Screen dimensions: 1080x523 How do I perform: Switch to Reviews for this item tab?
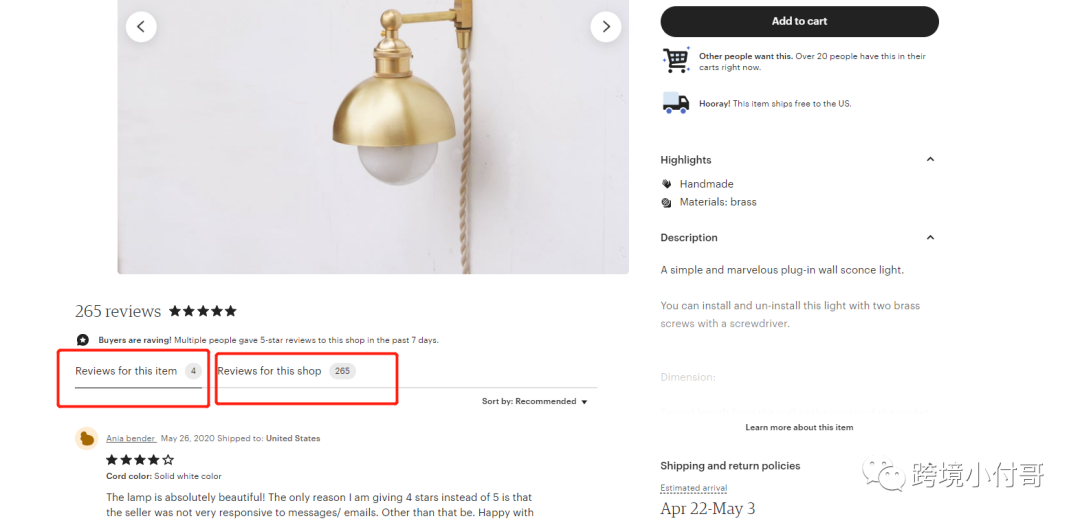pos(126,371)
